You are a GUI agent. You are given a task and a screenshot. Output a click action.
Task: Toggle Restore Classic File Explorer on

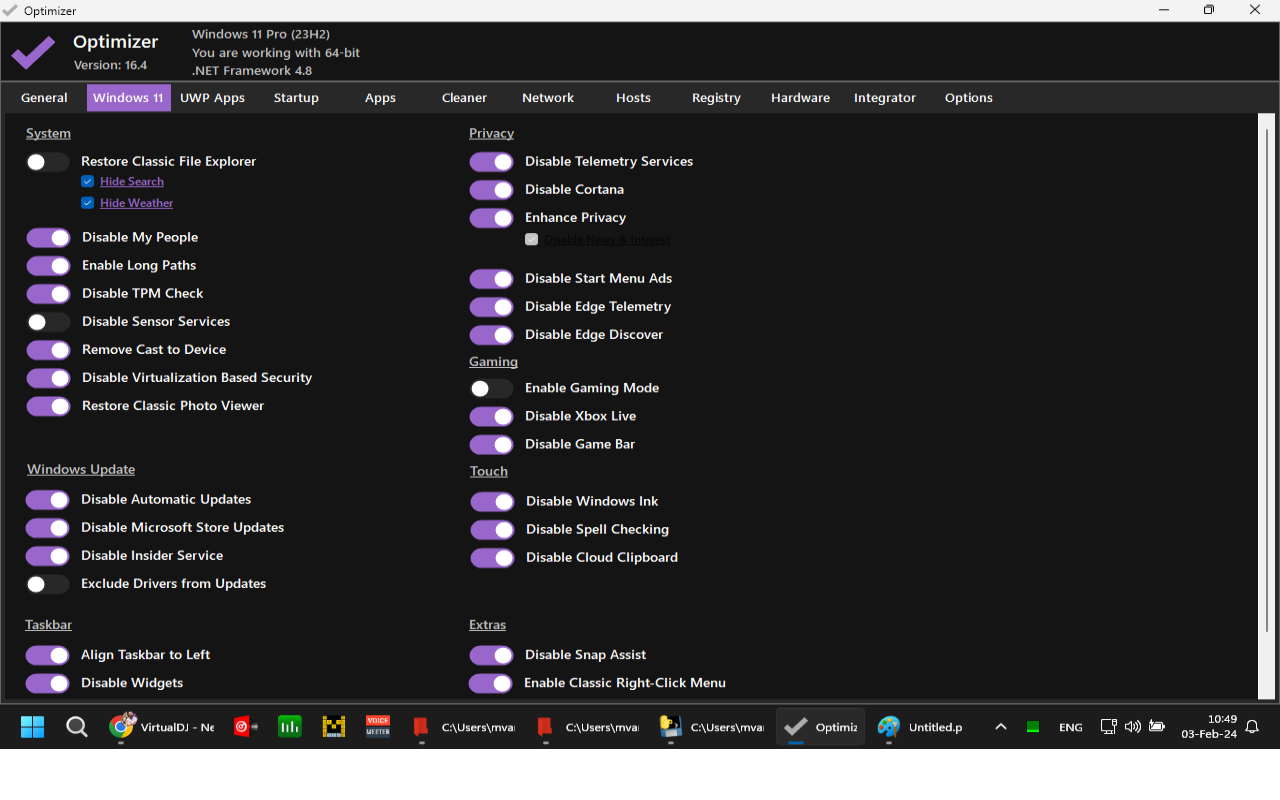pyautogui.click(x=47, y=162)
